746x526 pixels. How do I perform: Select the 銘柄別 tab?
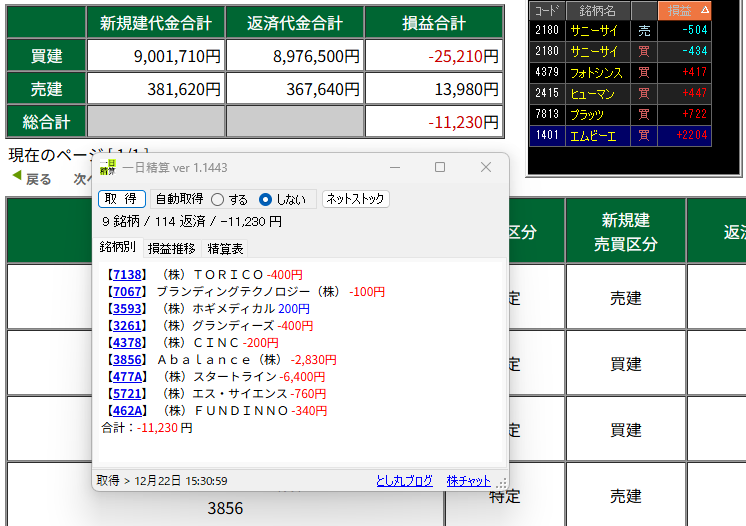tap(118, 247)
